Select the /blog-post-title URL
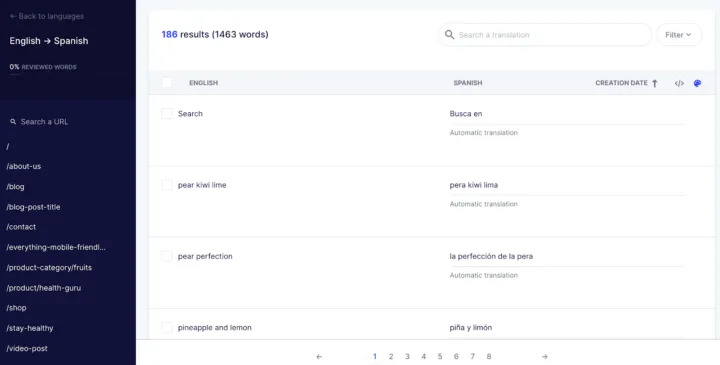The height and width of the screenshot is (365, 720). coord(33,207)
